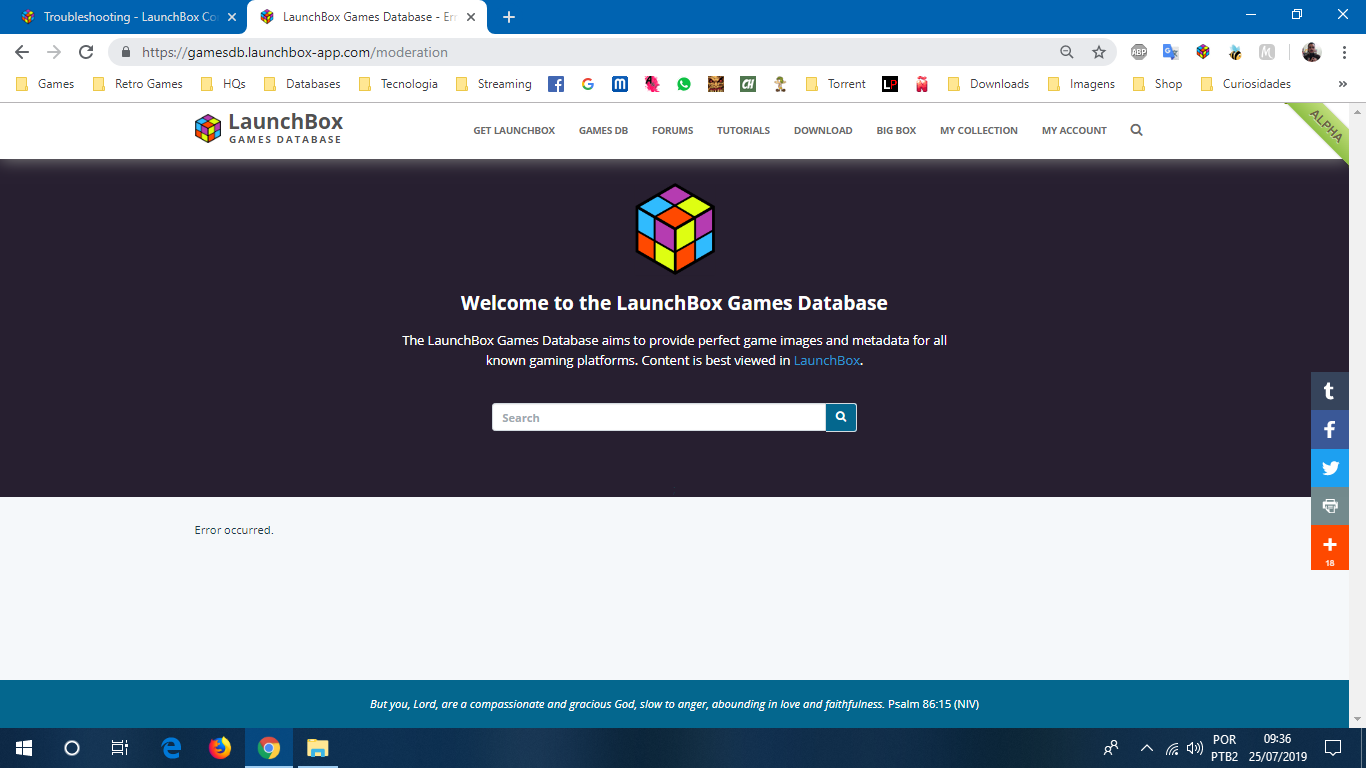Open GET LAUNCHBOX nav item

tap(514, 130)
